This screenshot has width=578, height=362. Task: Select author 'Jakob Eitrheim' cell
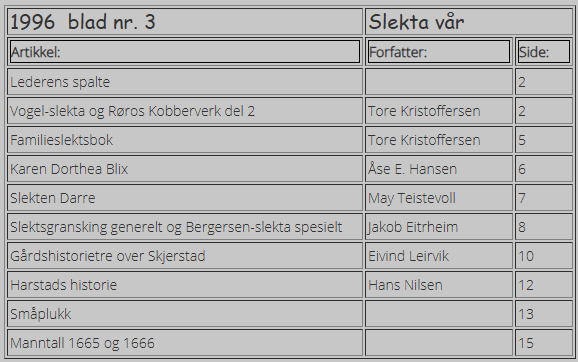[x=439, y=227]
